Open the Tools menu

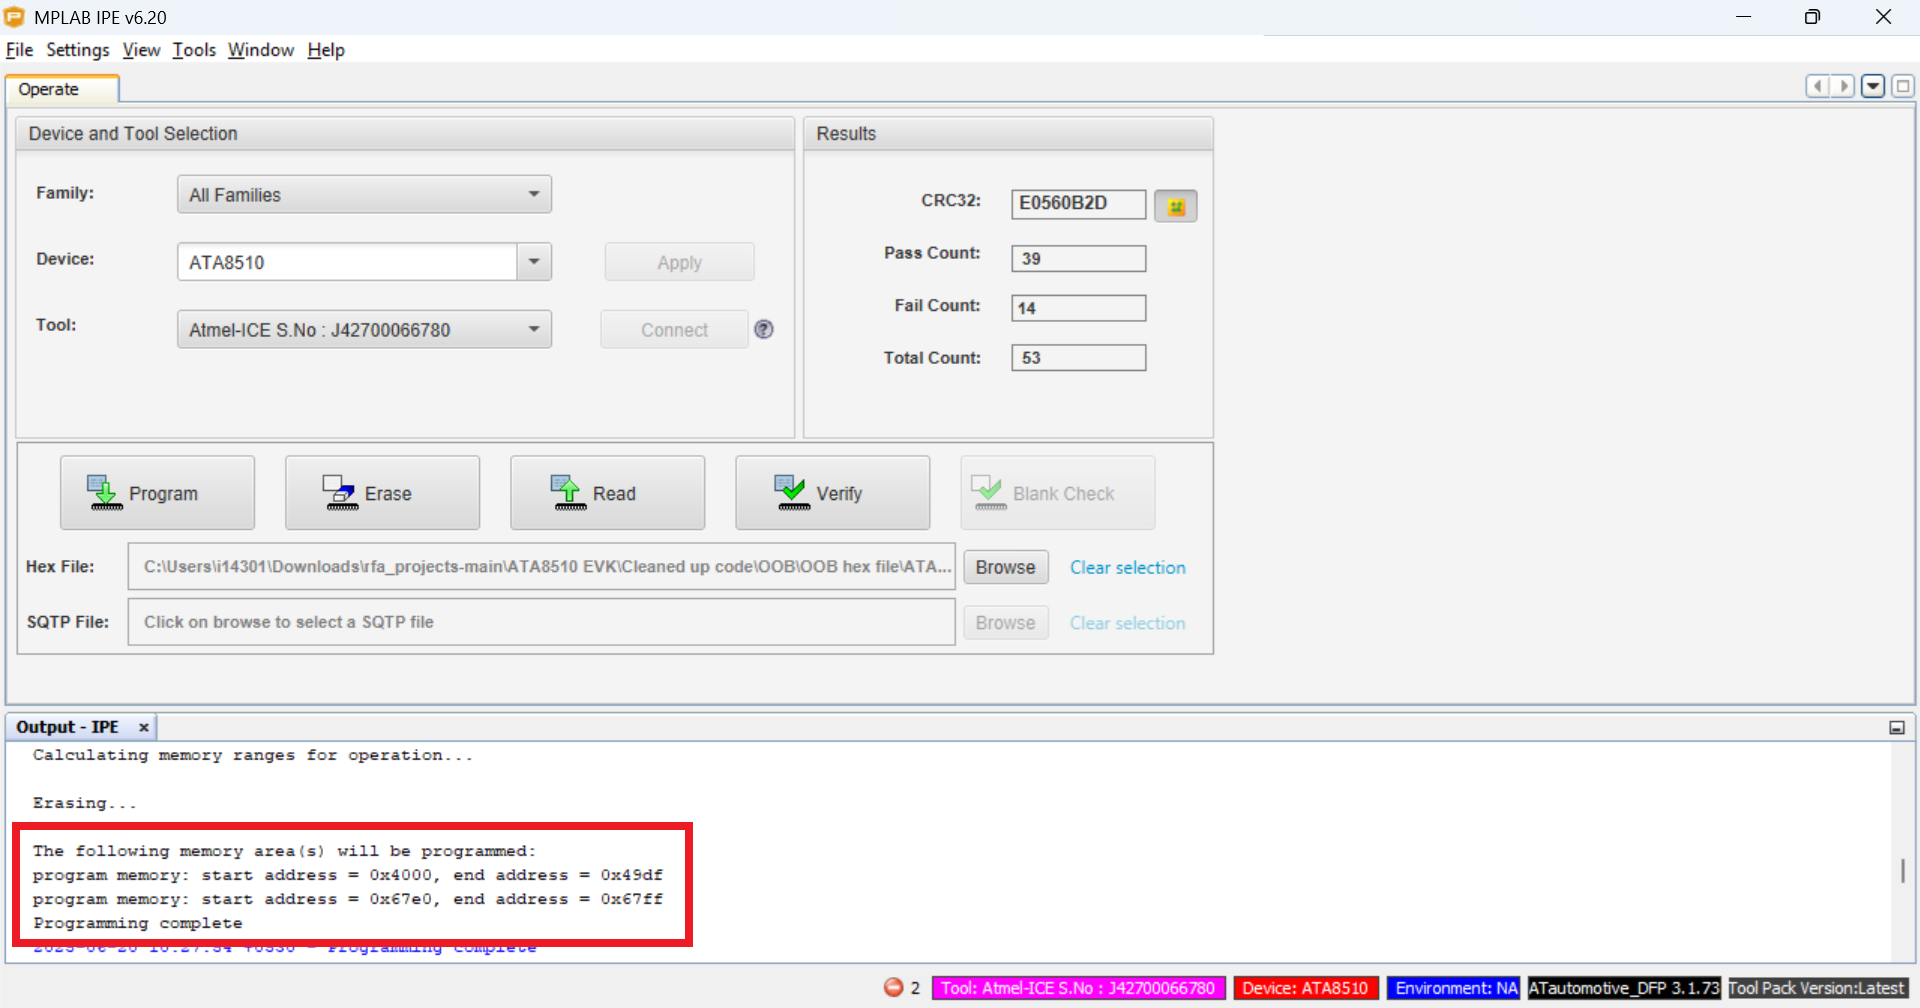pyautogui.click(x=194, y=50)
